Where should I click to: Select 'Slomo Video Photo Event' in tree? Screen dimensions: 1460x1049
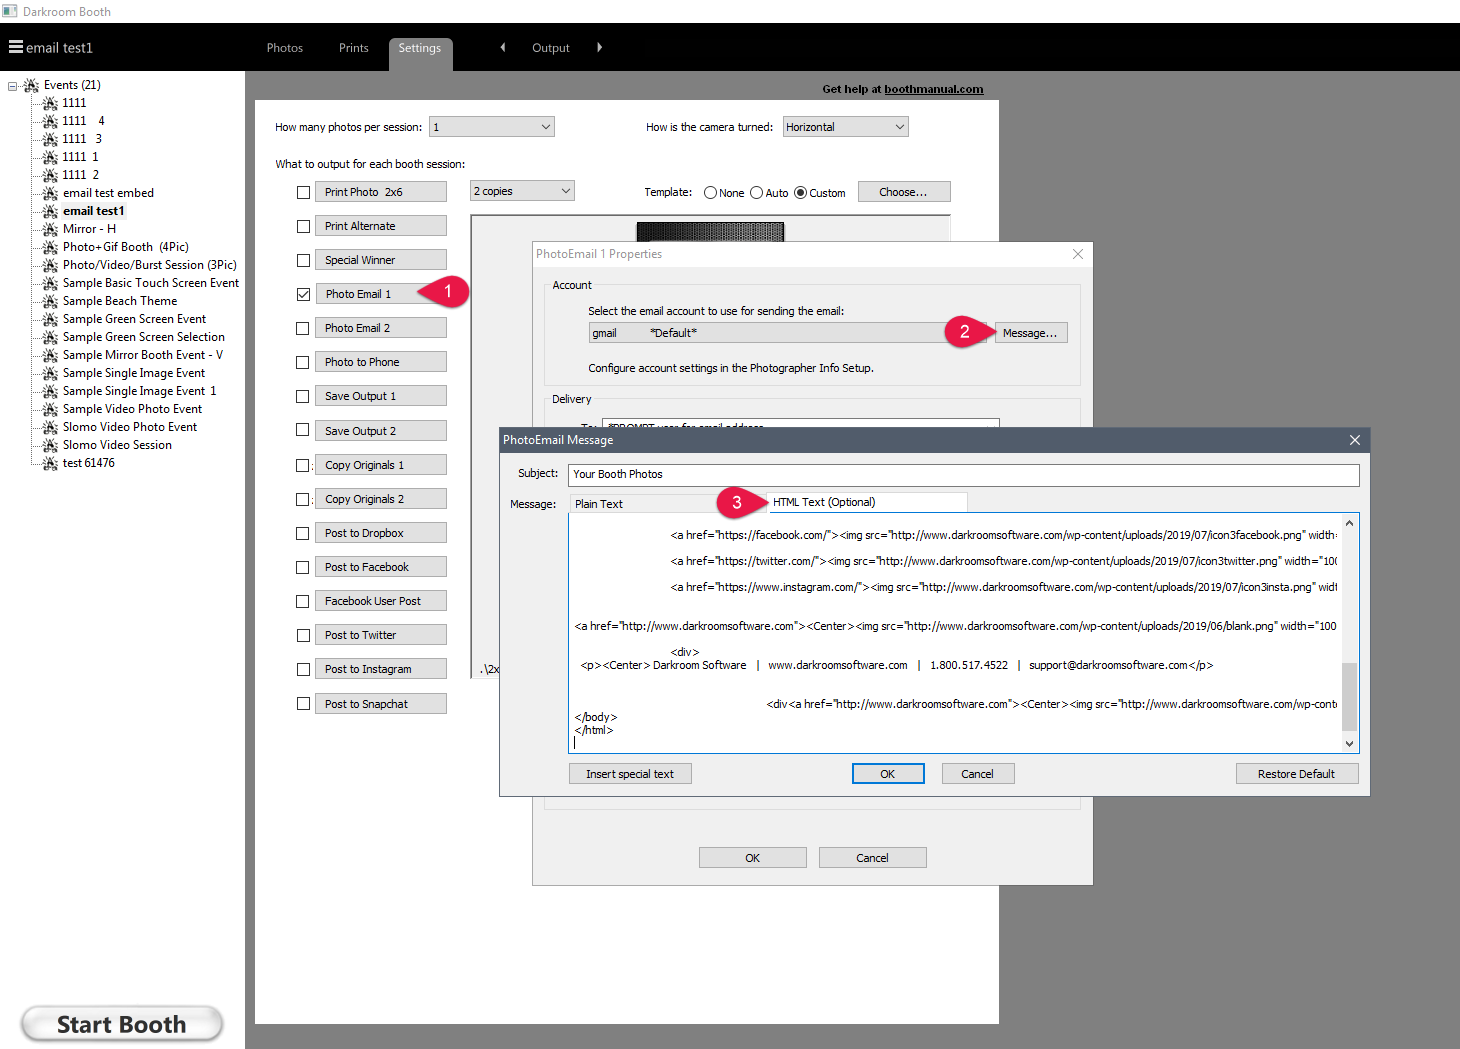click(x=130, y=427)
